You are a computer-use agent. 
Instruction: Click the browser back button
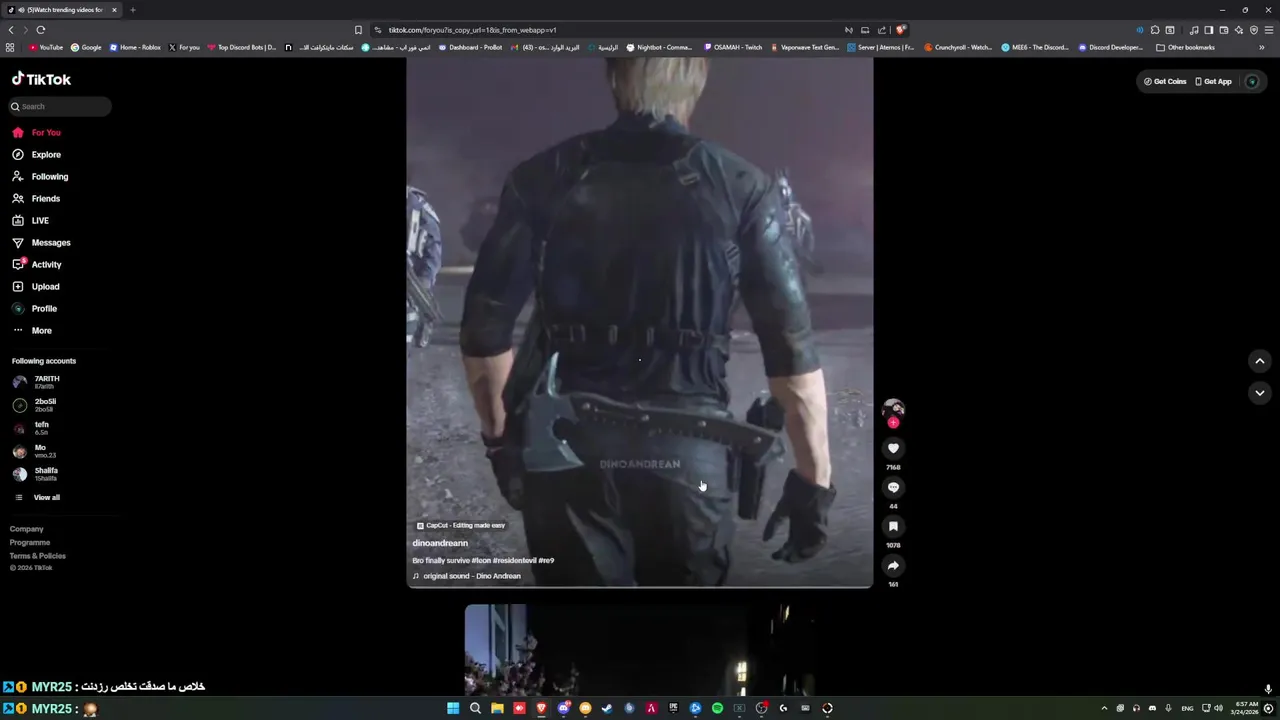(x=11, y=30)
